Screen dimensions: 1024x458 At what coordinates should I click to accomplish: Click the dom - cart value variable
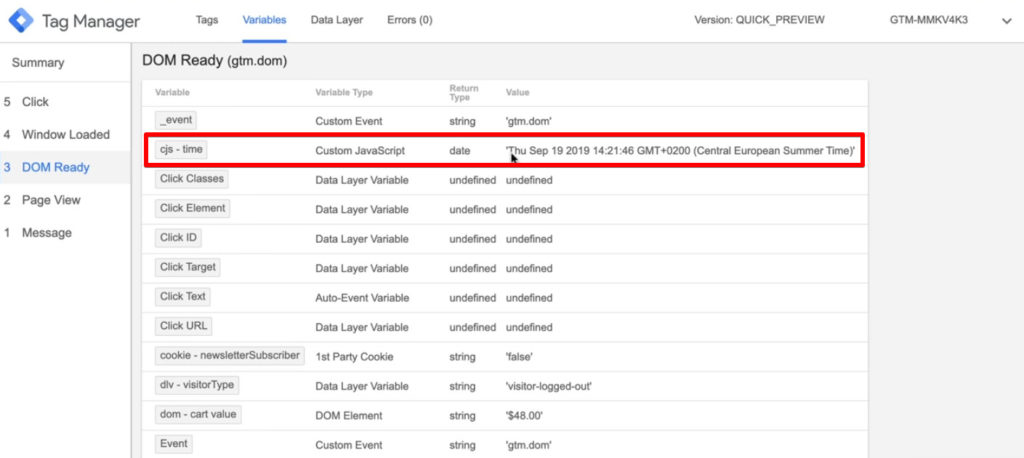tap(198, 414)
